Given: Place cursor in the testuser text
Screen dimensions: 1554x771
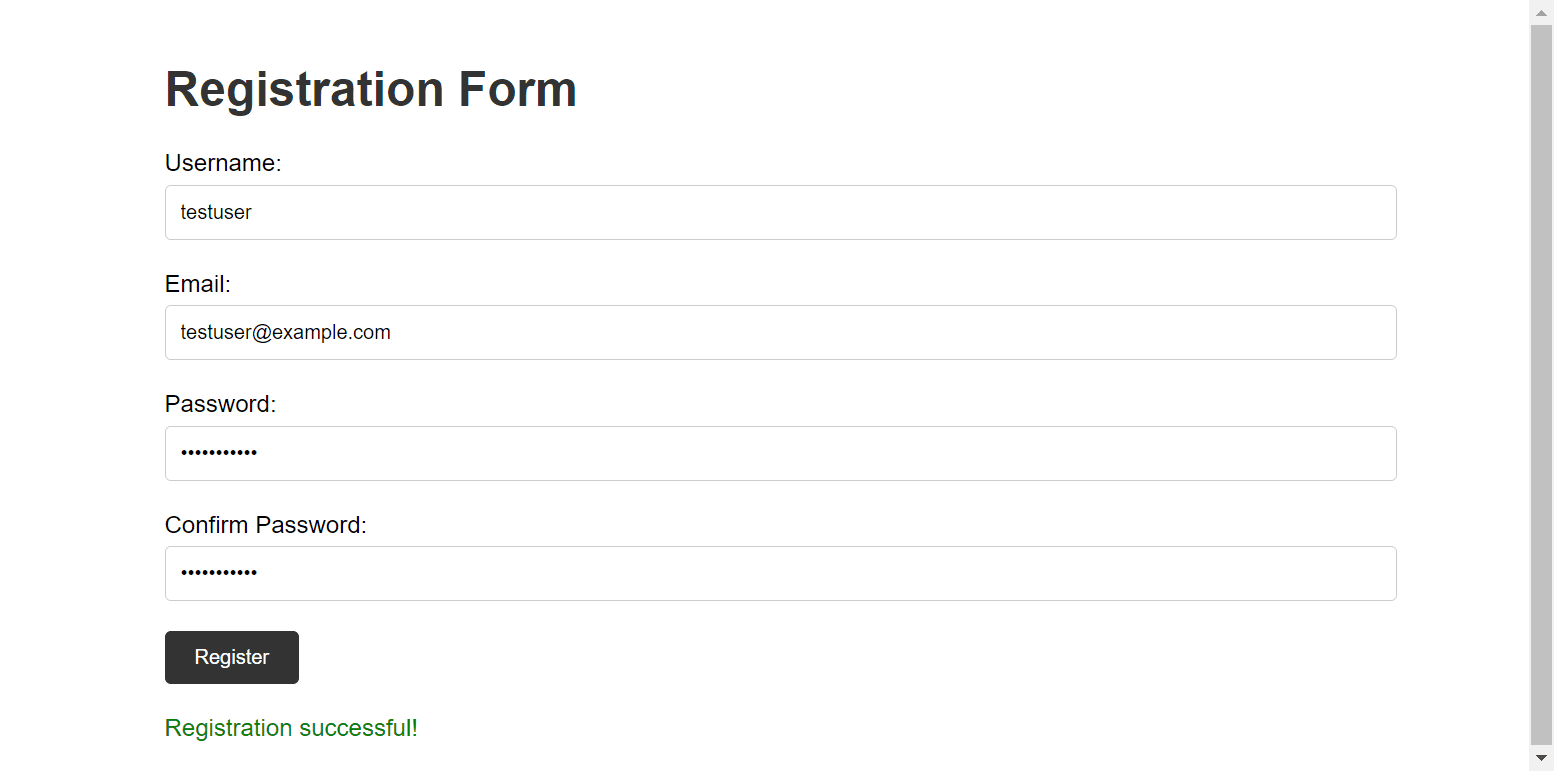Looking at the screenshot, I should coord(216,212).
